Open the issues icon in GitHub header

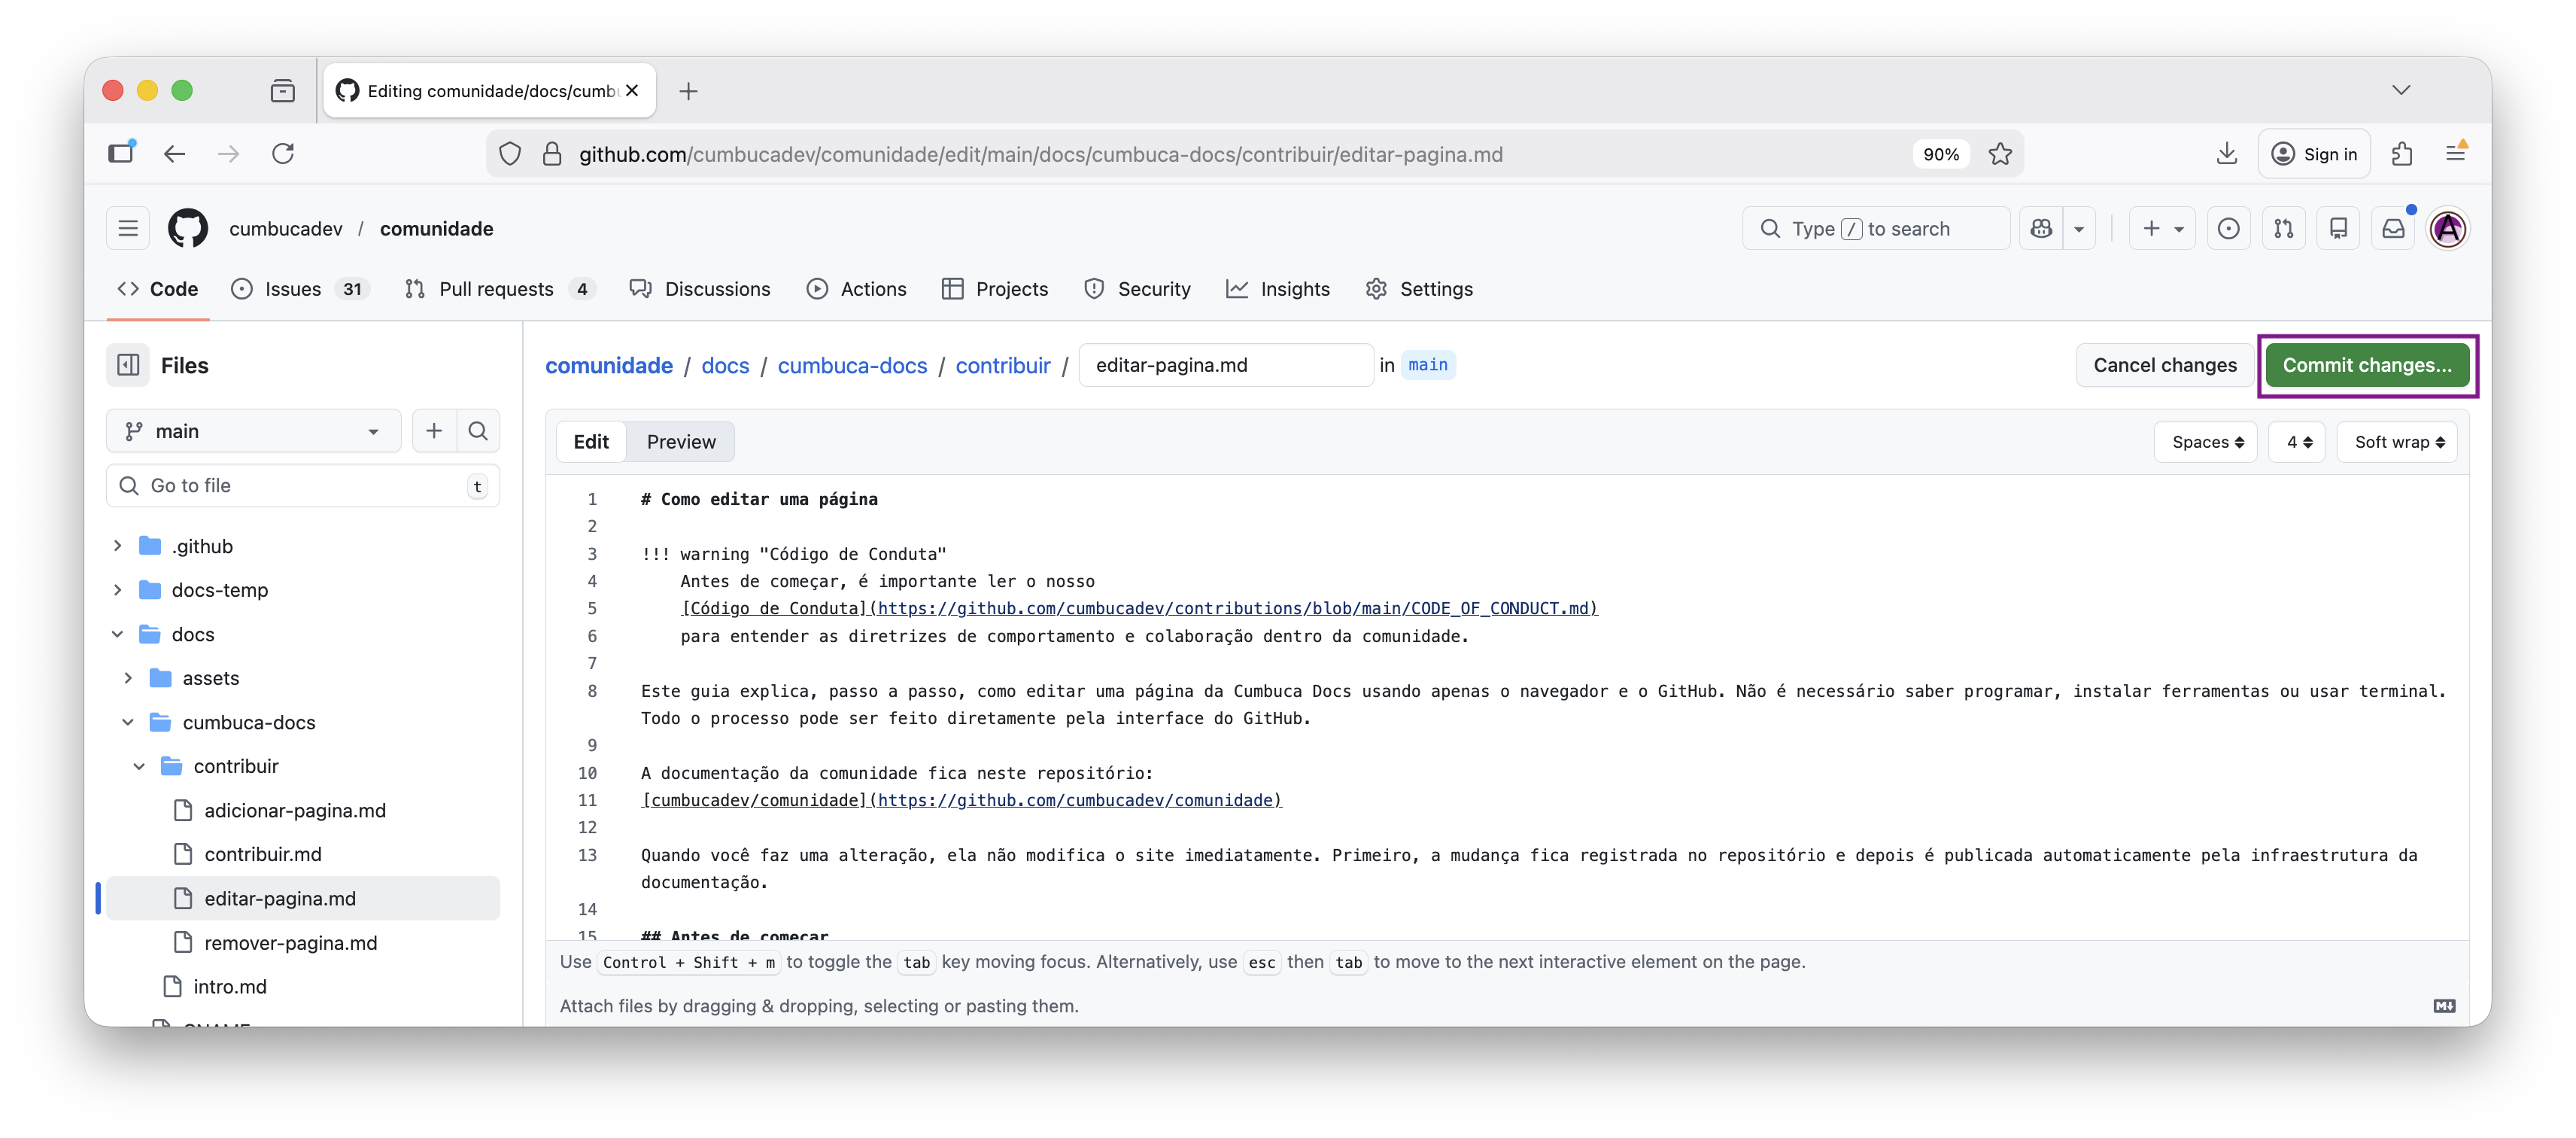(x=2228, y=228)
